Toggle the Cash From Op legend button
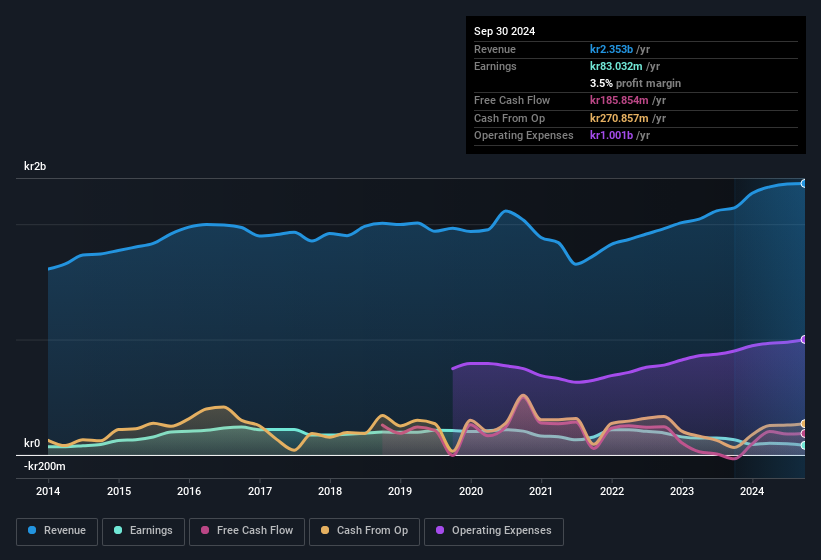This screenshot has width=821, height=560. pyautogui.click(x=364, y=531)
